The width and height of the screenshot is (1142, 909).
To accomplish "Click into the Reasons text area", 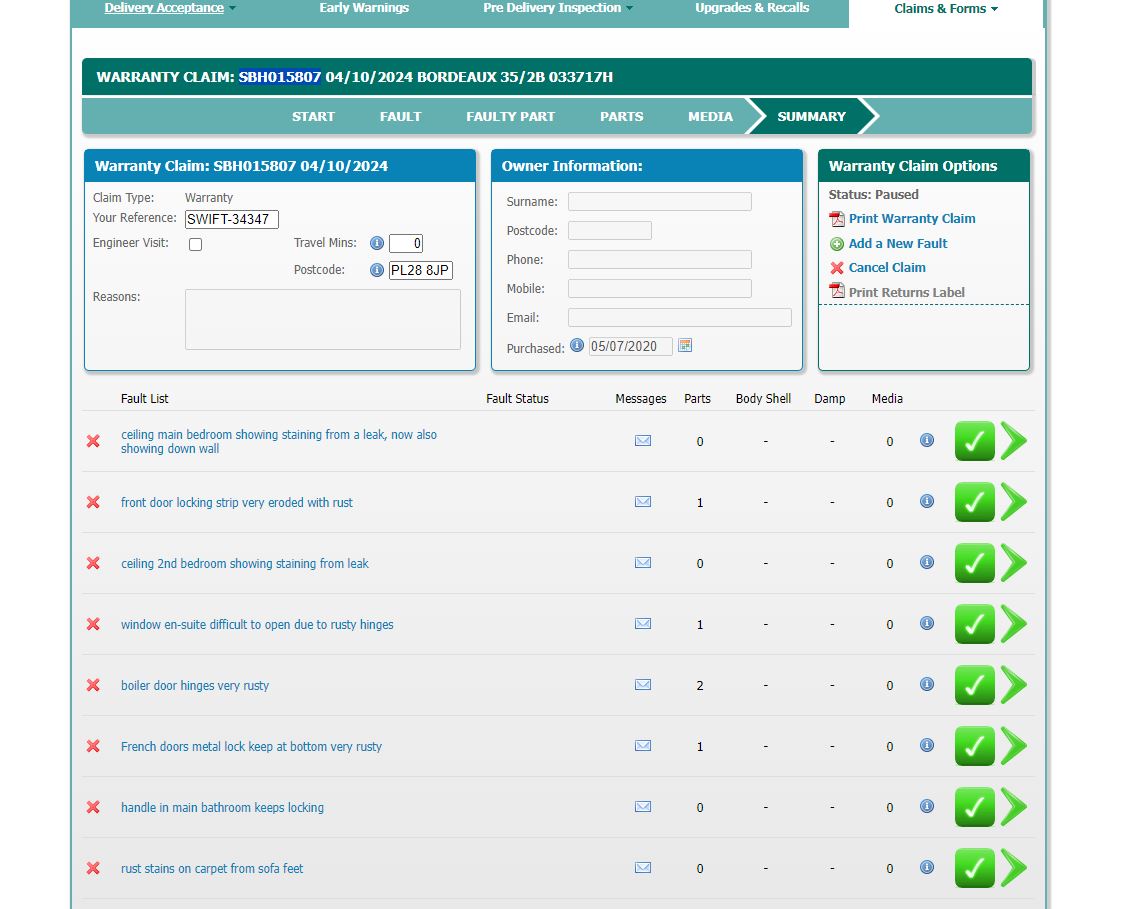I will 322,319.
